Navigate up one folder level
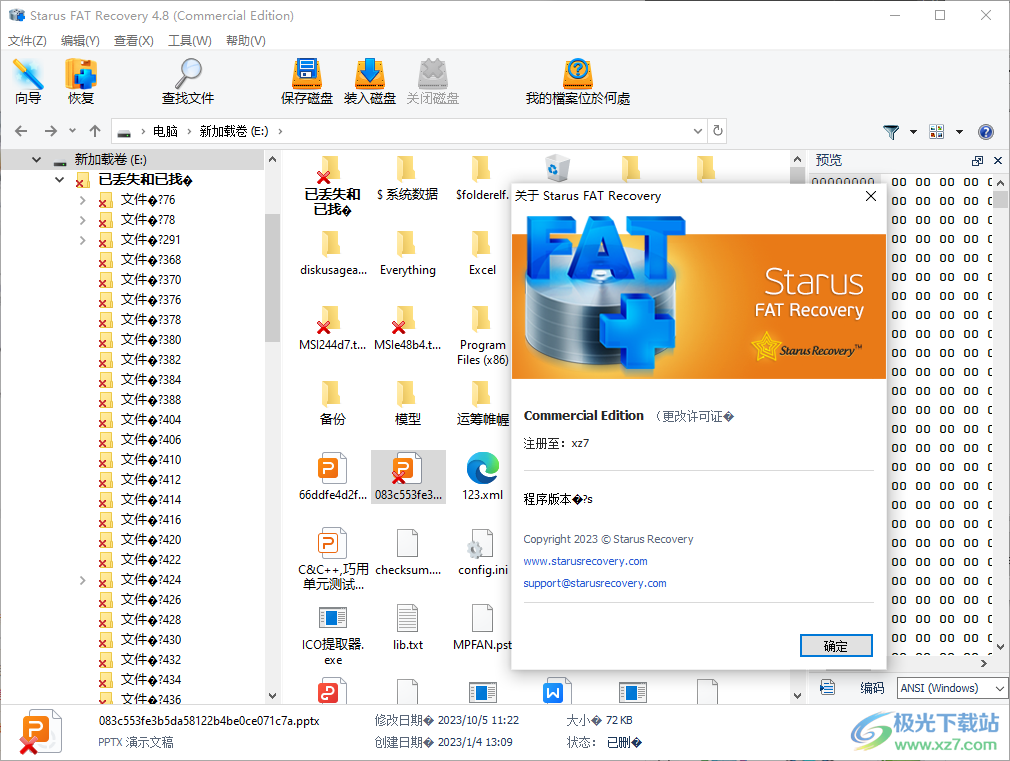 tap(94, 131)
